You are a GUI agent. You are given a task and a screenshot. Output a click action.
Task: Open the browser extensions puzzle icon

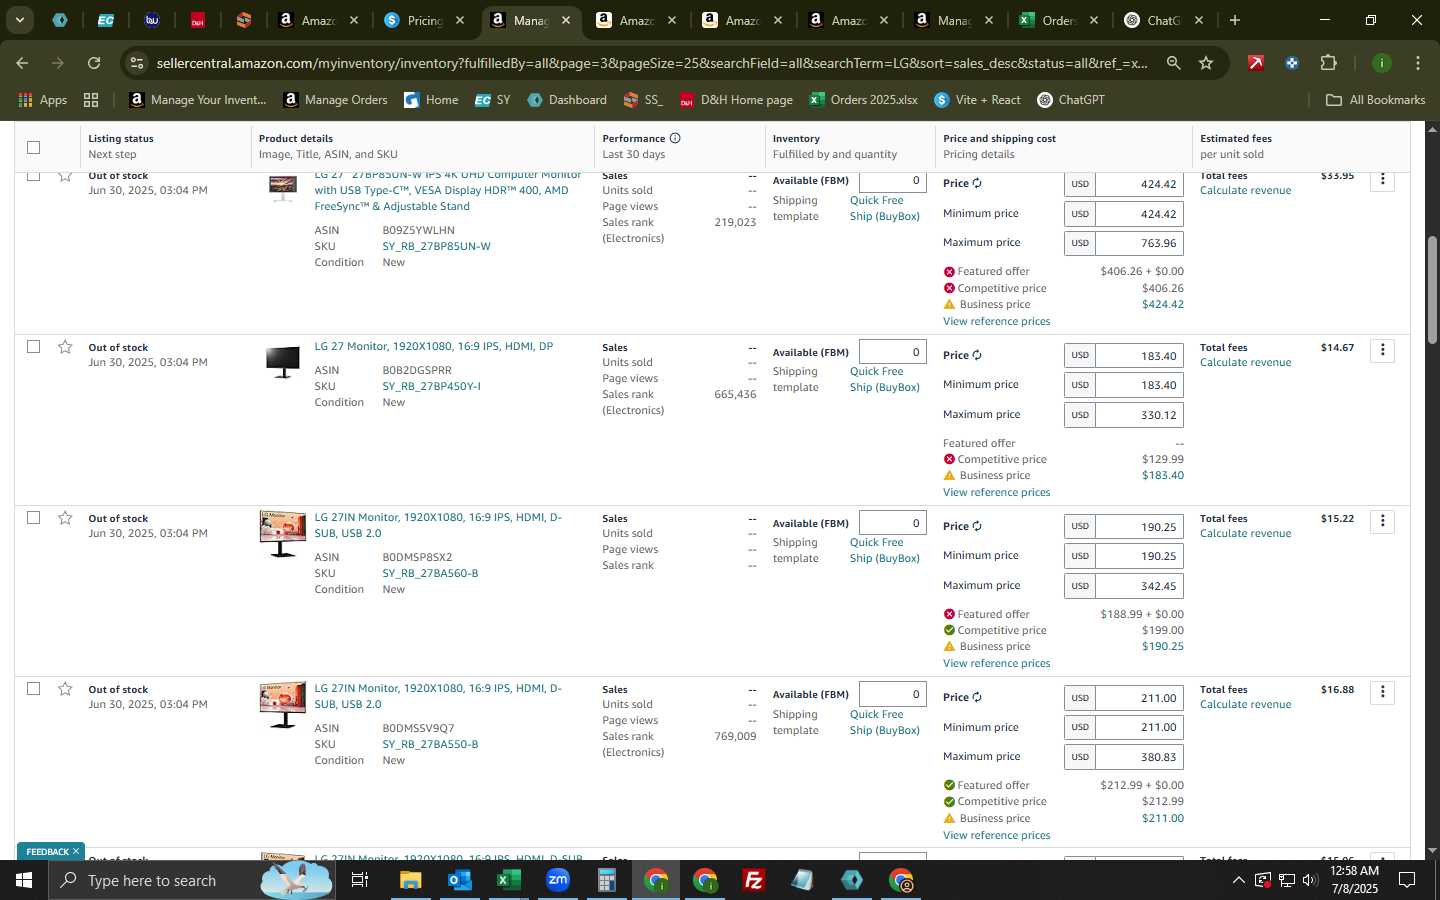point(1328,63)
